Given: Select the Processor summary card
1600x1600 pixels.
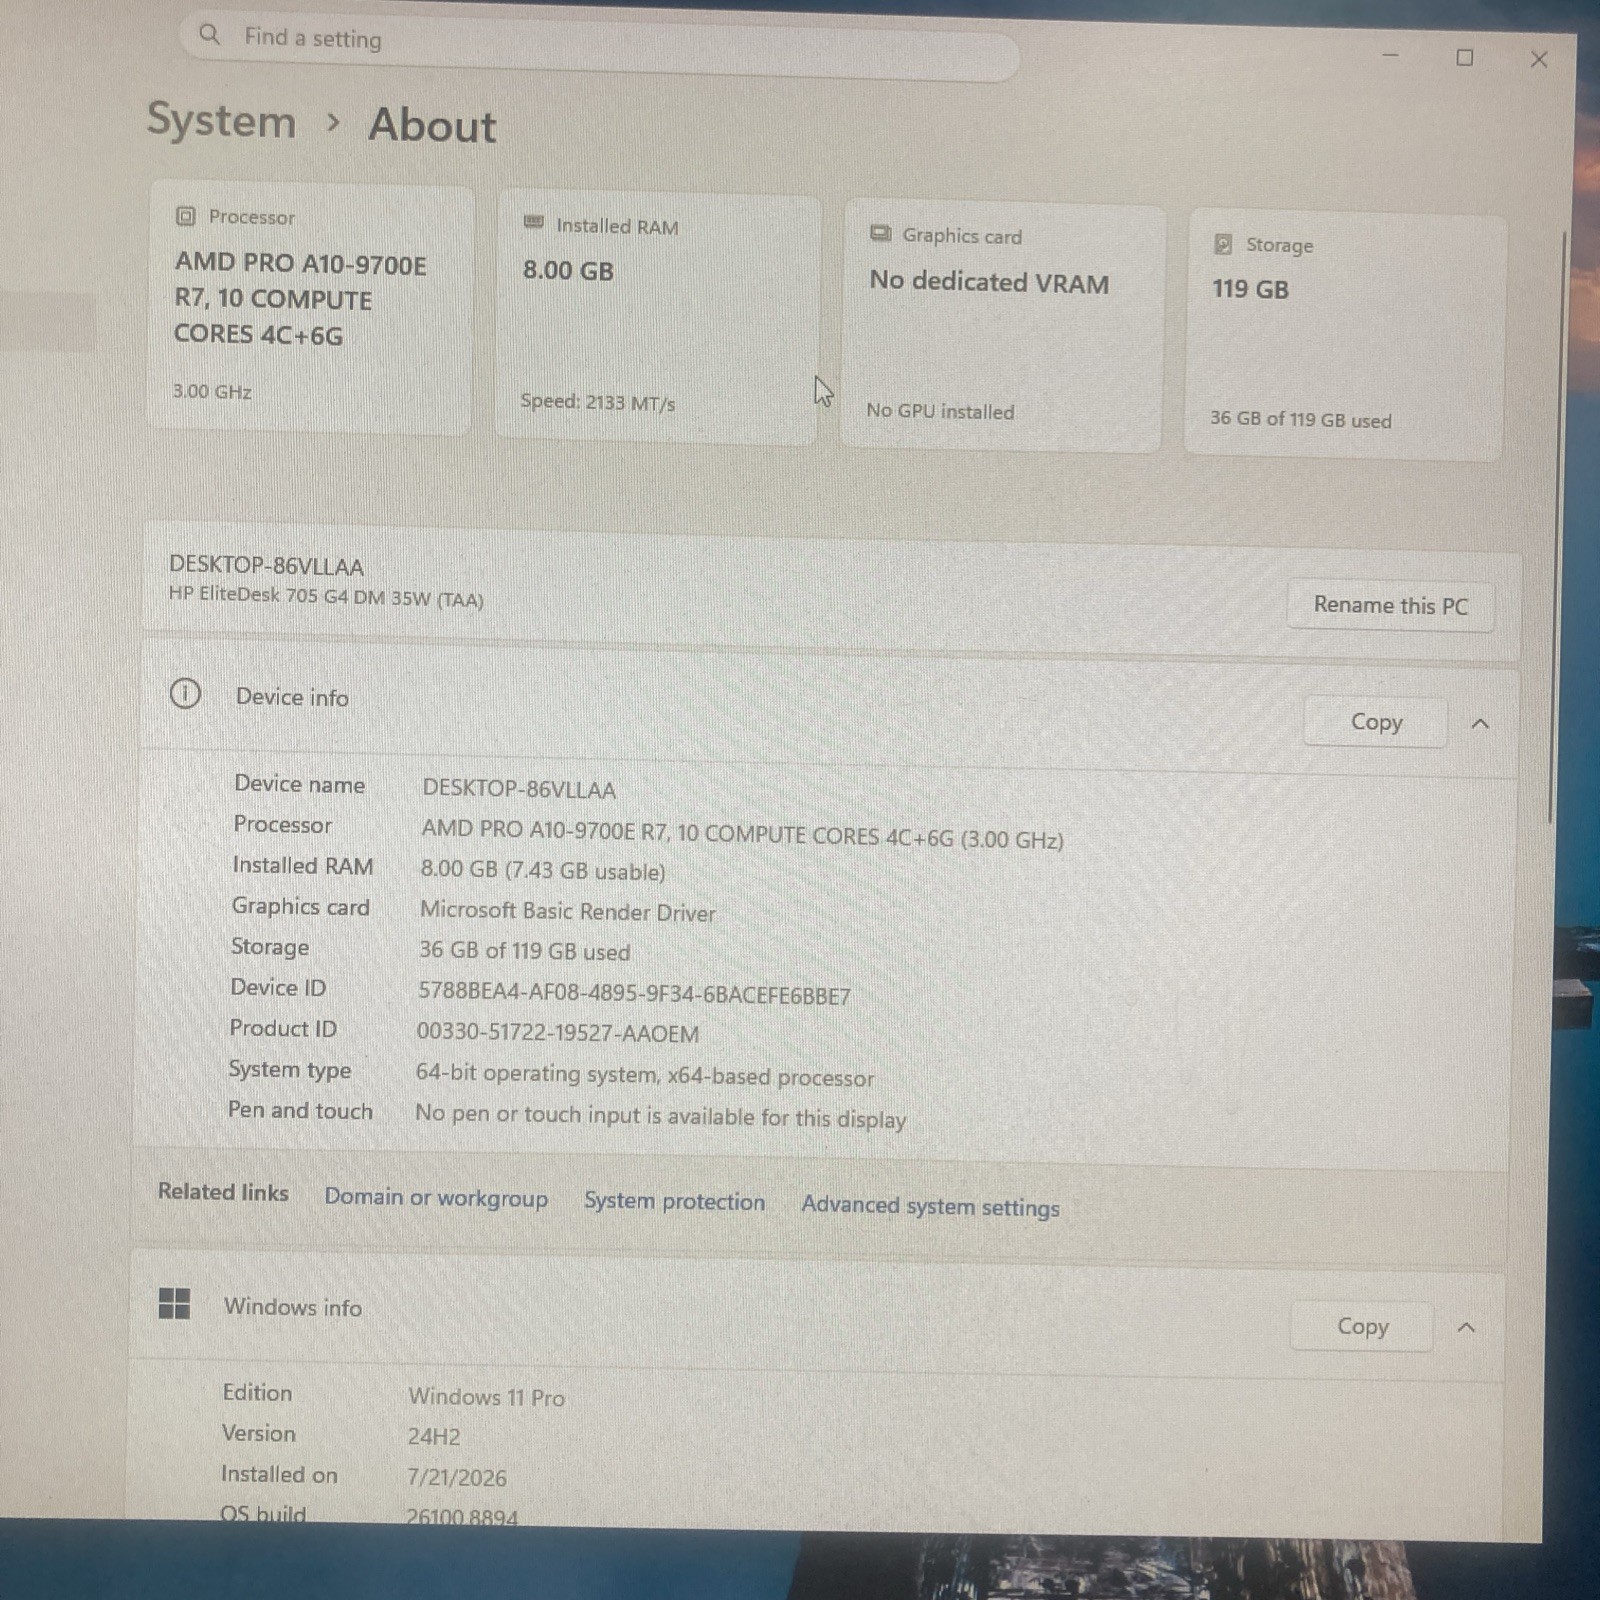Looking at the screenshot, I should pyautogui.click(x=310, y=309).
